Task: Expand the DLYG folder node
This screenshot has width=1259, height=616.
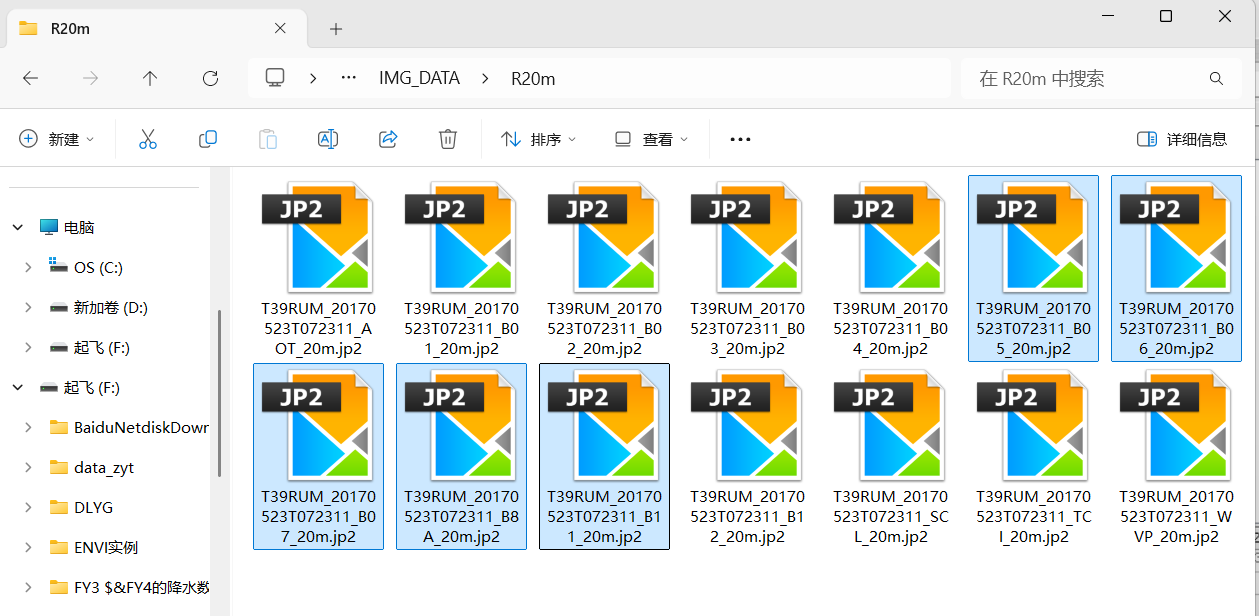Action: tap(28, 507)
